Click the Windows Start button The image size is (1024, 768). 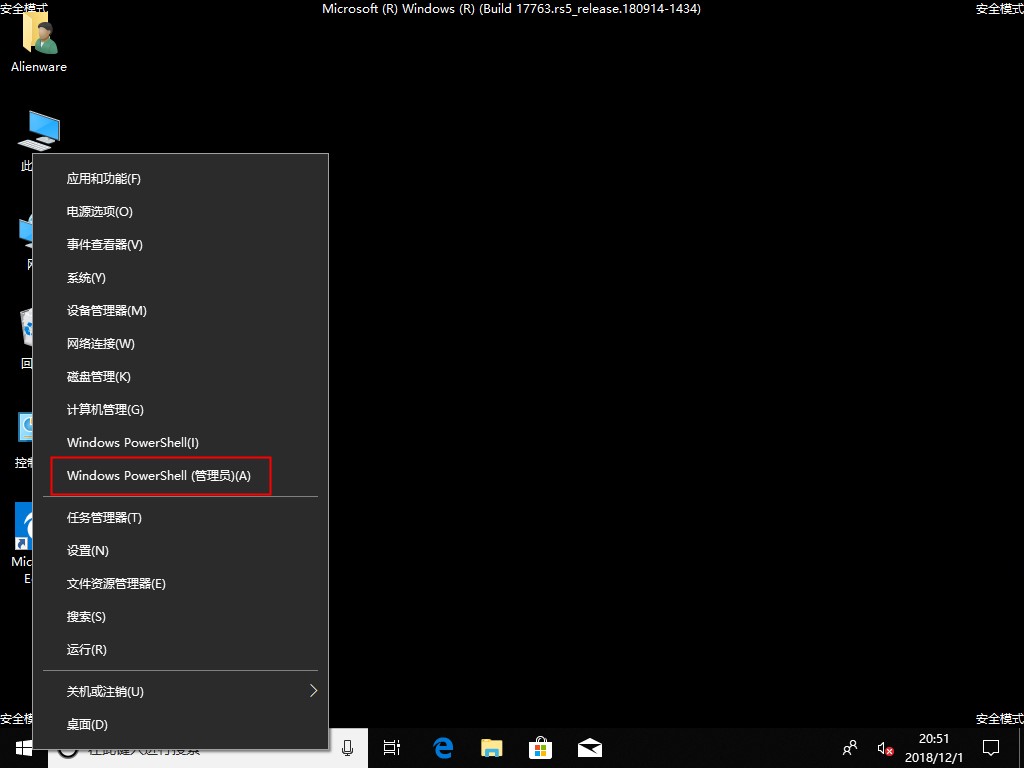[x=22, y=747]
